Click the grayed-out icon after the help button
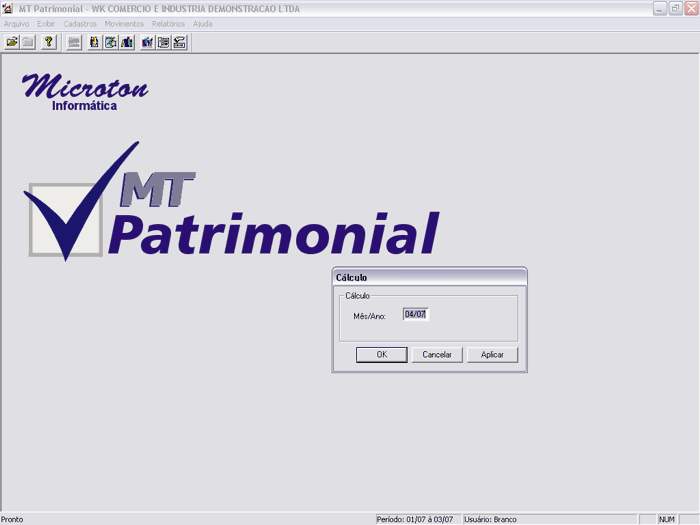This screenshot has height=525, width=700. coord(74,42)
